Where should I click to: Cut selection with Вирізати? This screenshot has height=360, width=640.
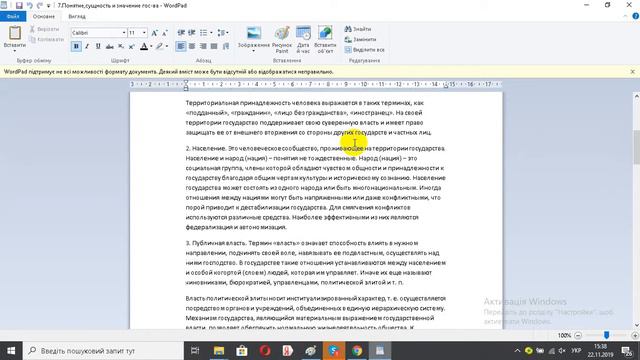coord(44,29)
